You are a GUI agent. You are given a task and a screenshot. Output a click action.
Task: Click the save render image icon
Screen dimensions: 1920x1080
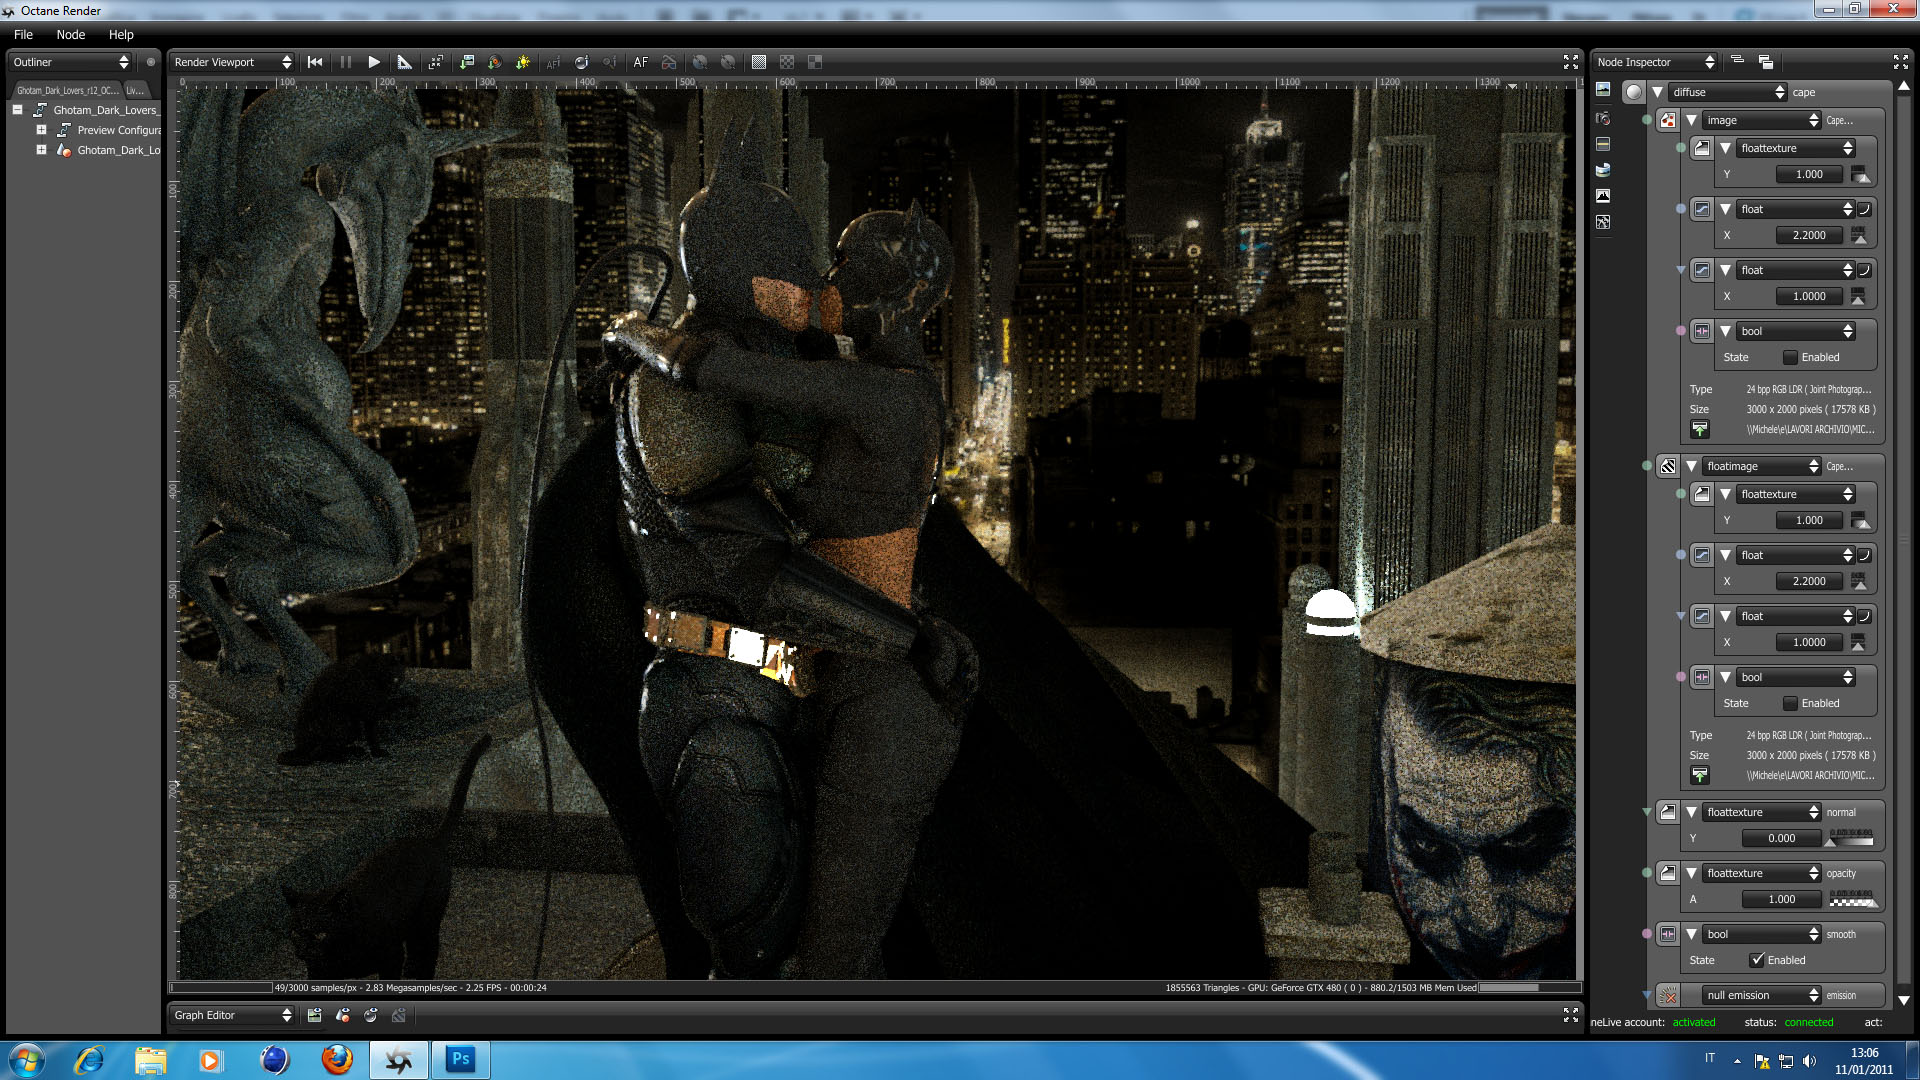point(466,62)
